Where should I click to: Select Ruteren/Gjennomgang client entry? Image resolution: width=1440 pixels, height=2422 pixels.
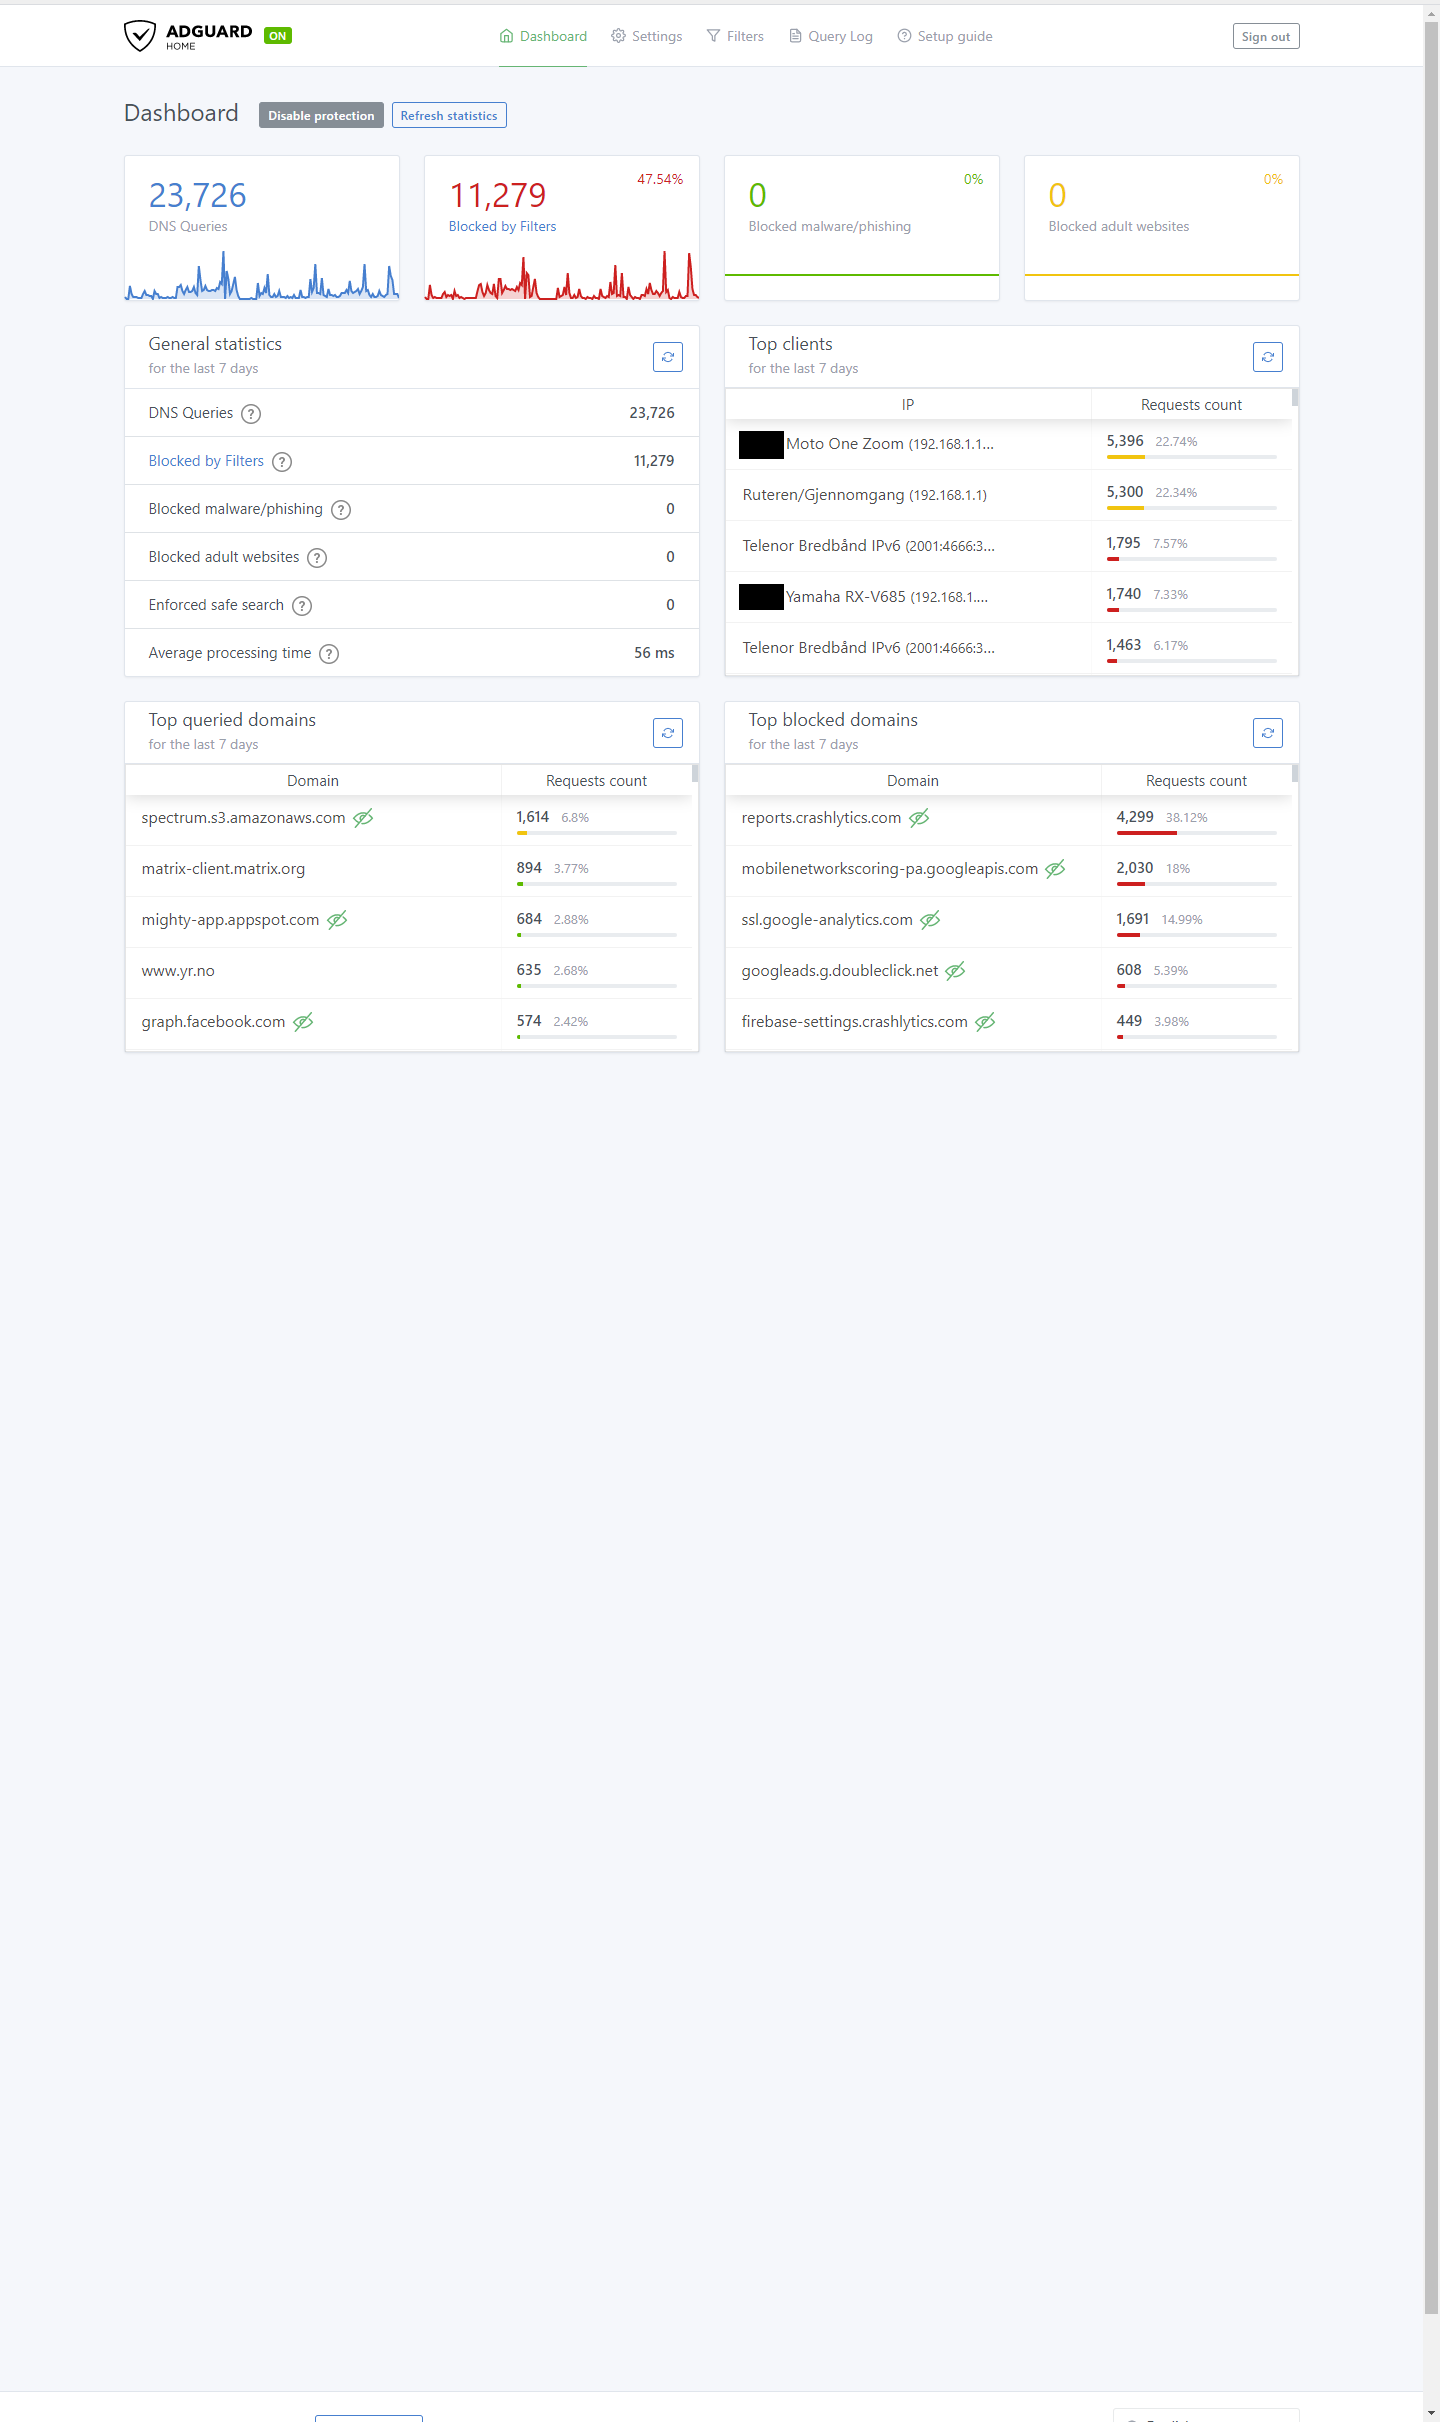1008,495
